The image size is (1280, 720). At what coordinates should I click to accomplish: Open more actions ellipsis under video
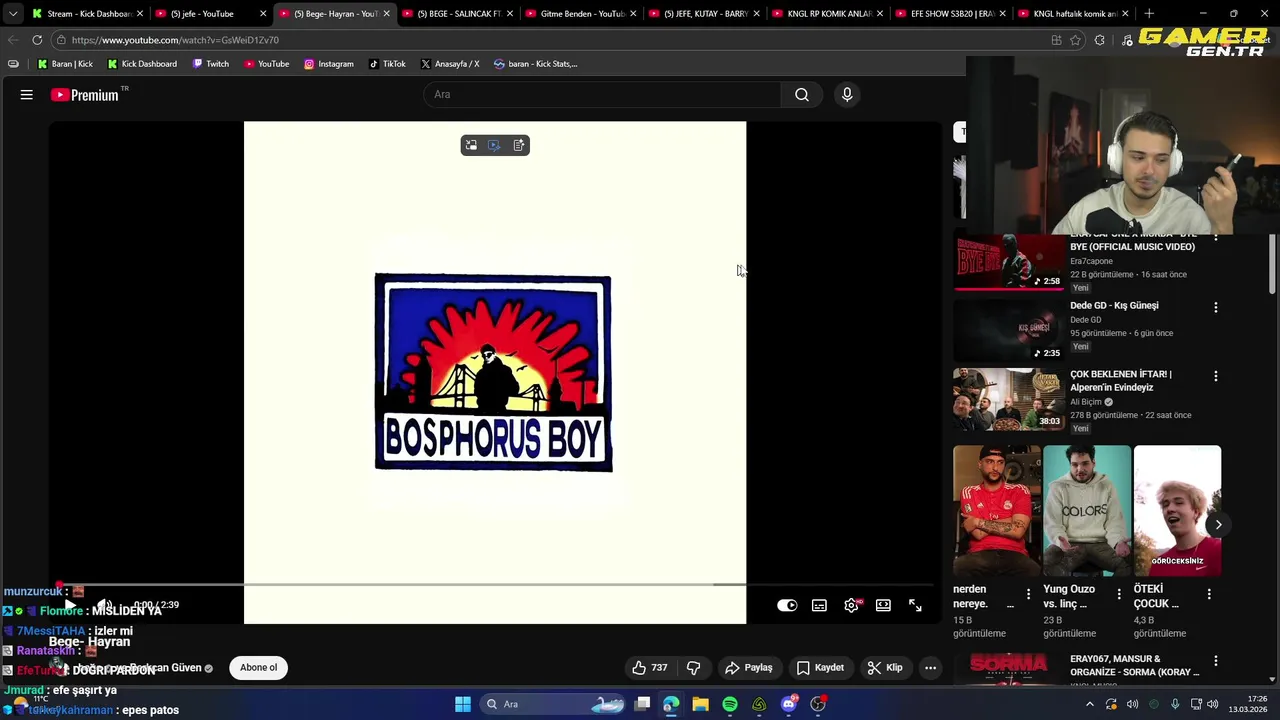[x=930, y=668]
